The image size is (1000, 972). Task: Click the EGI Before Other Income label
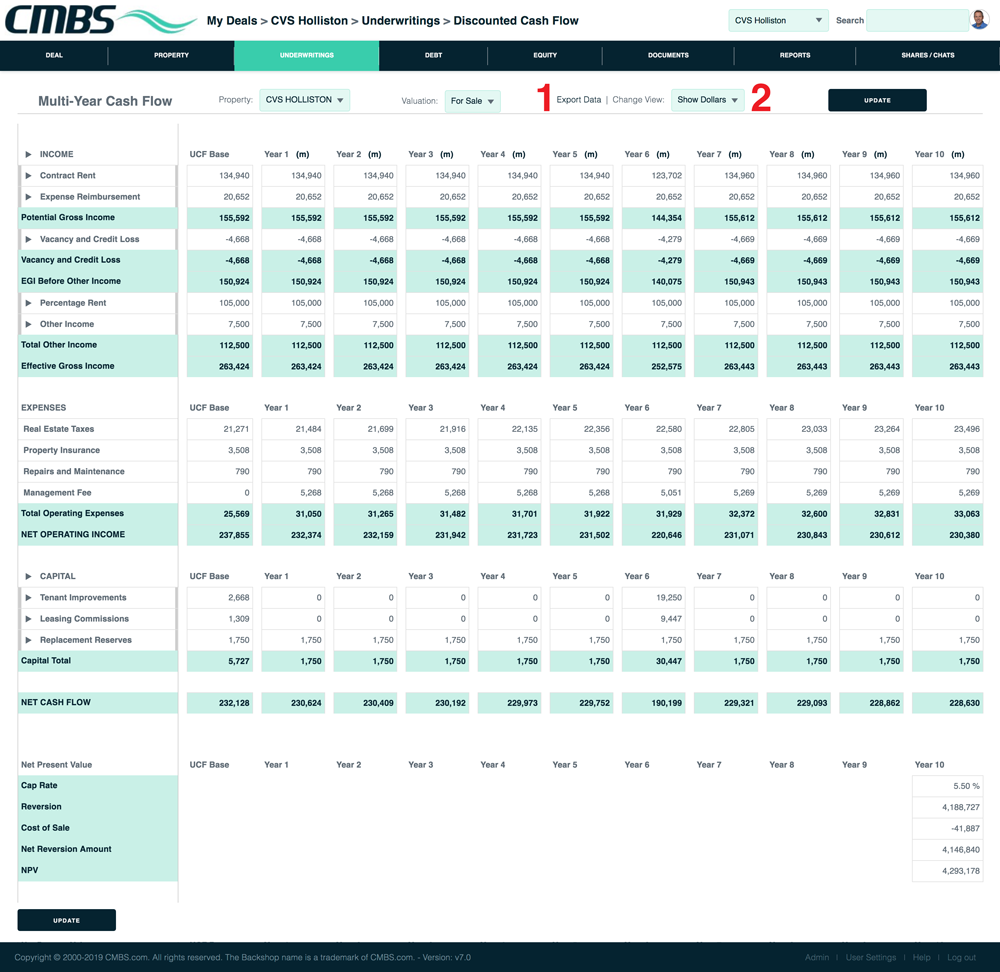click(x=71, y=281)
